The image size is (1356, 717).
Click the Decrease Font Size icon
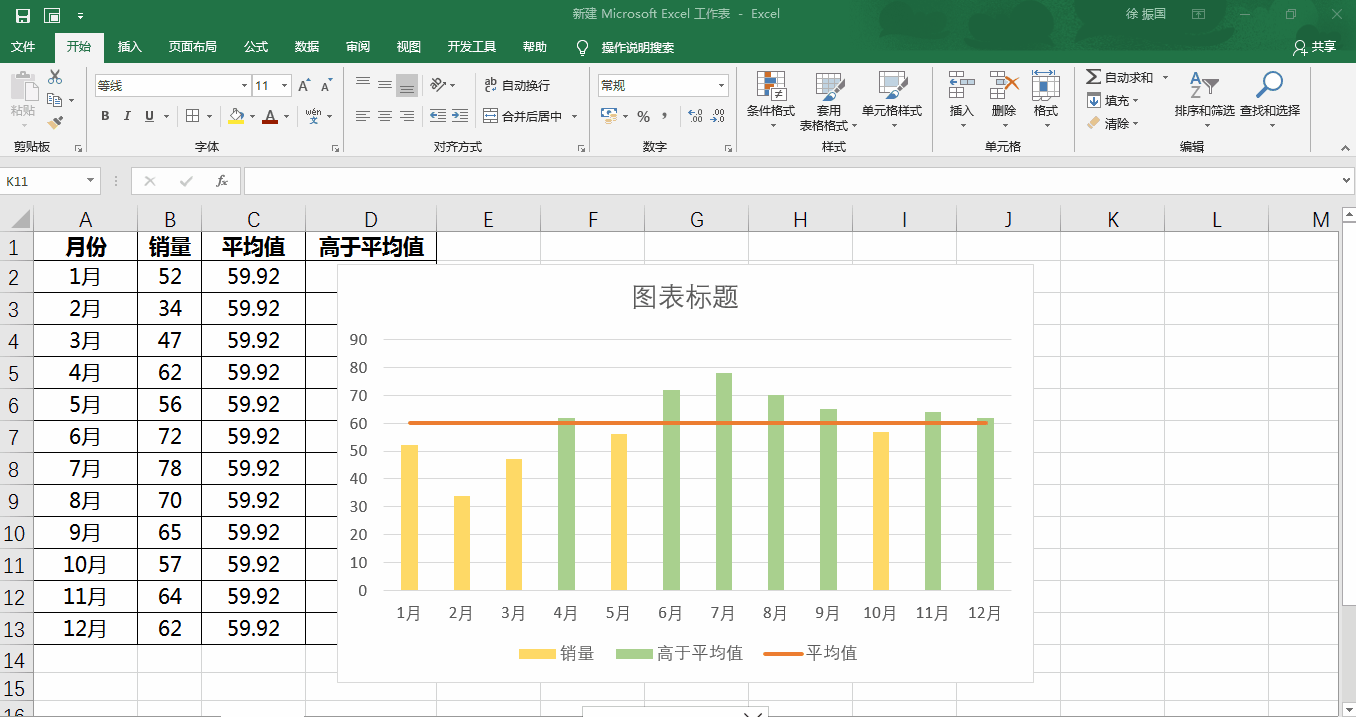(x=327, y=86)
